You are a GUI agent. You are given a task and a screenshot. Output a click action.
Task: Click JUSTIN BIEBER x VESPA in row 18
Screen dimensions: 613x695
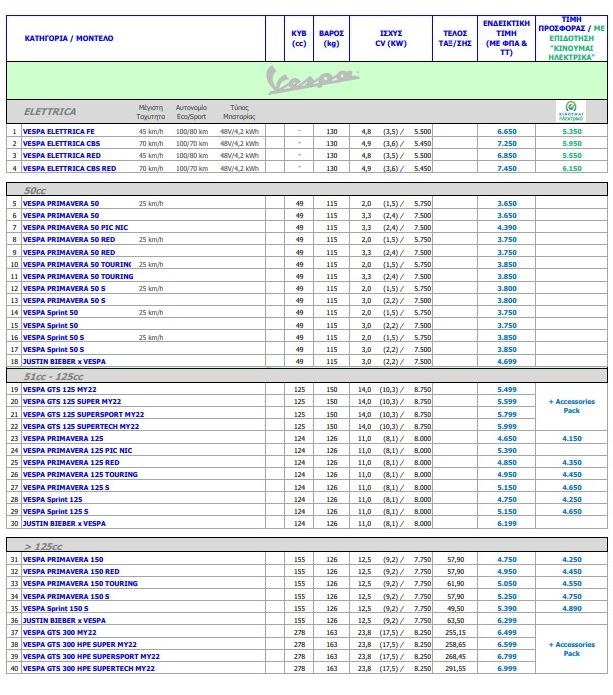click(64, 362)
